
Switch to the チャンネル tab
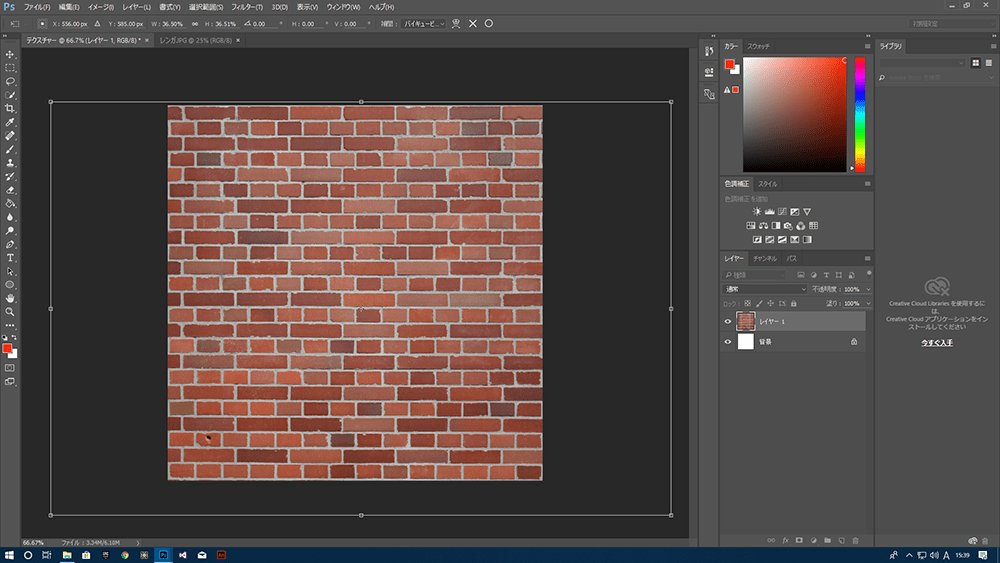(764, 258)
